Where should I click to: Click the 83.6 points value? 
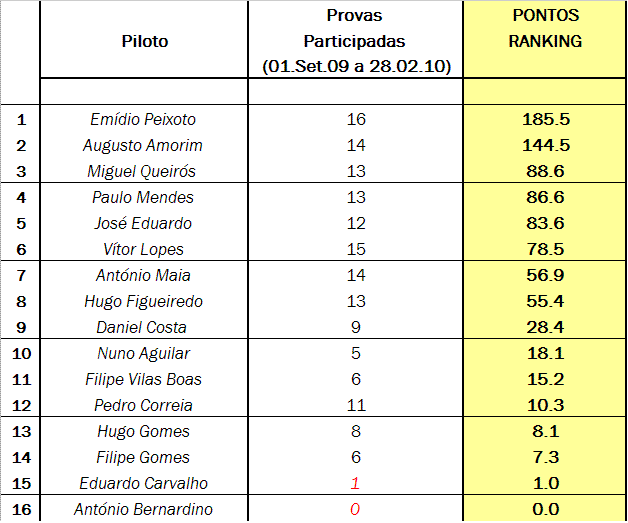coord(545,223)
